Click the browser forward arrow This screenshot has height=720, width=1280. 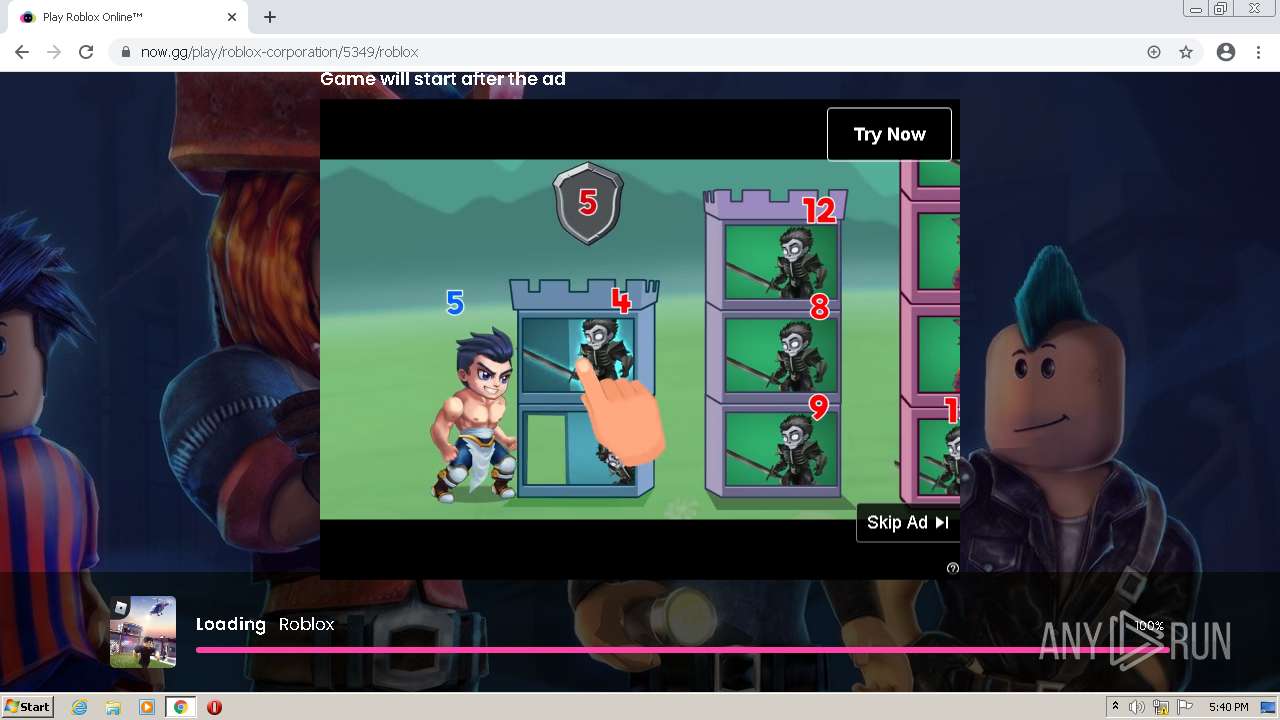[x=54, y=52]
